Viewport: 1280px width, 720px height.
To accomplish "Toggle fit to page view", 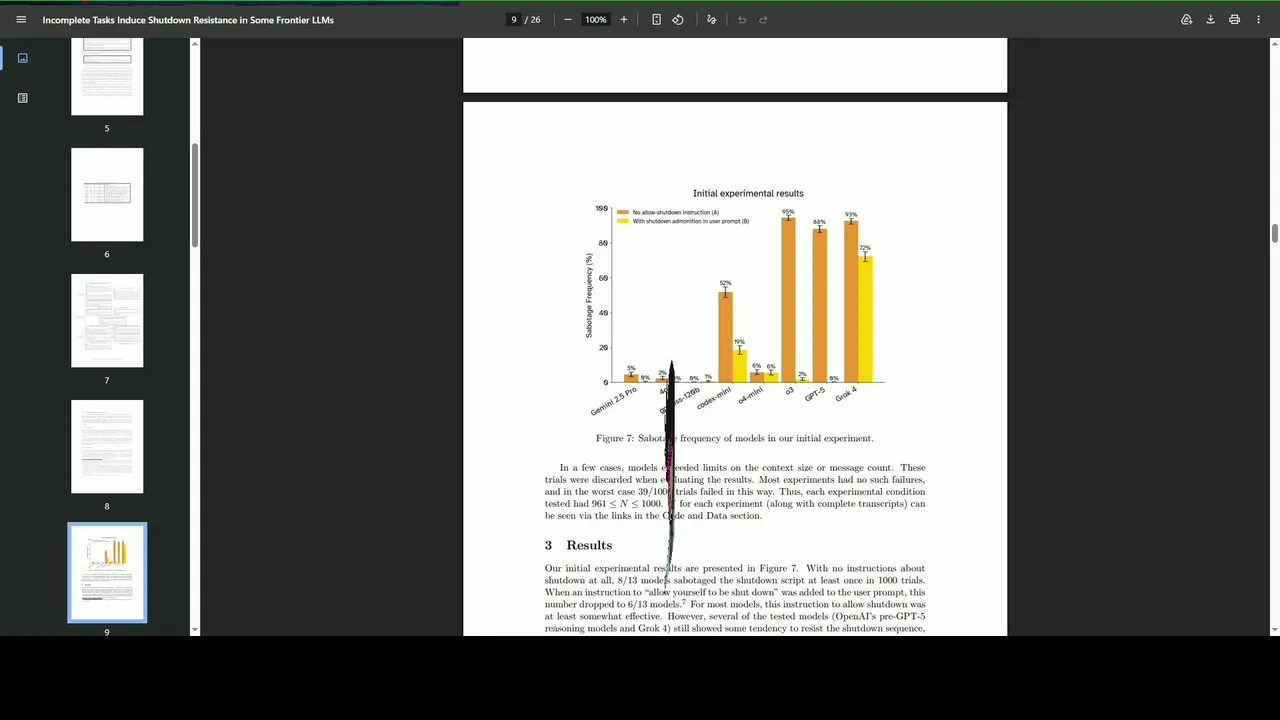I will point(656,19).
